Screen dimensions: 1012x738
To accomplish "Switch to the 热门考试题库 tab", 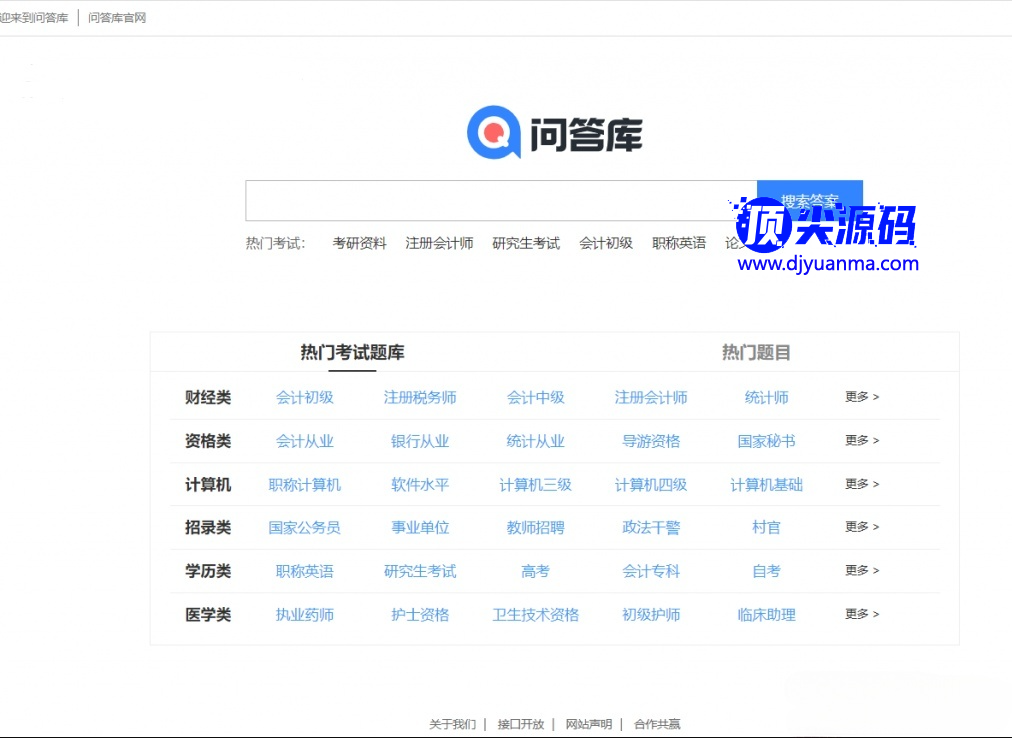I will [352, 352].
